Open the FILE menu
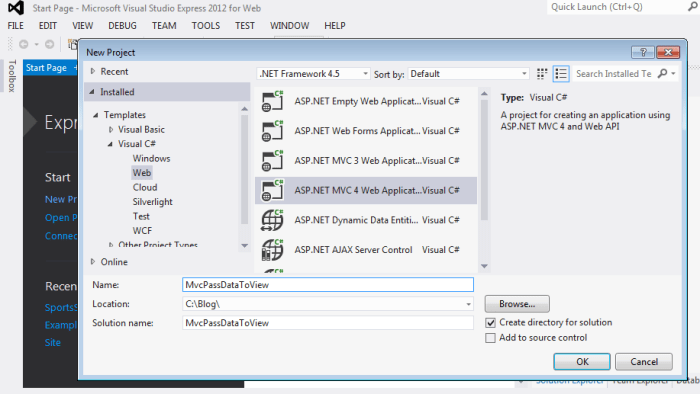 (16, 25)
